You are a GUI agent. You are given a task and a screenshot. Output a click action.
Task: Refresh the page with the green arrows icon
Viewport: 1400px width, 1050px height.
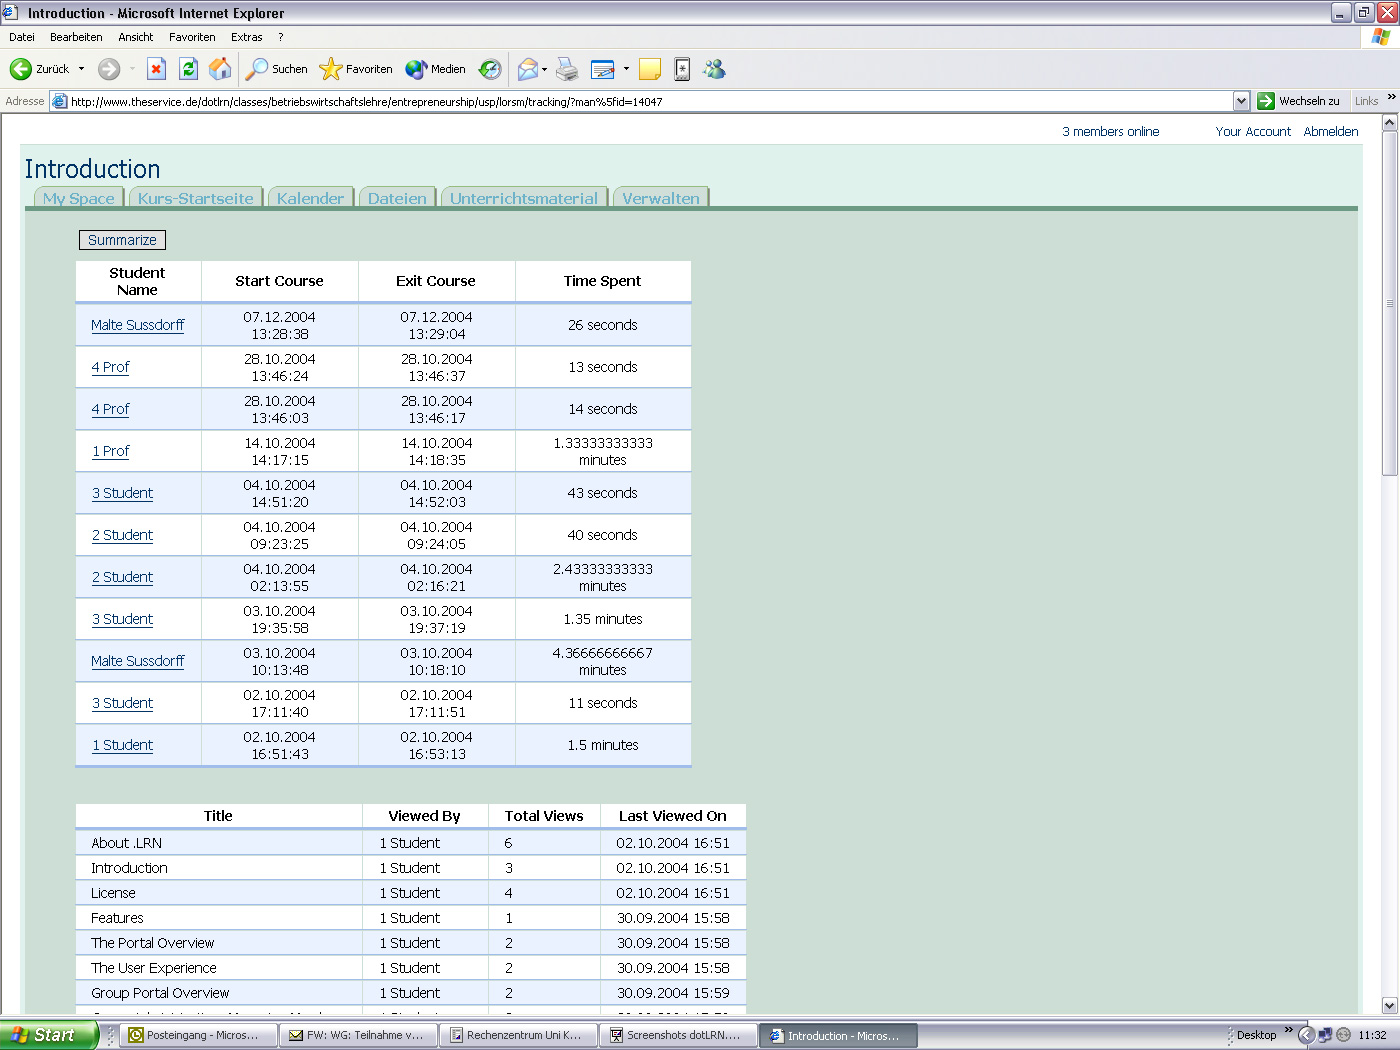click(x=188, y=69)
